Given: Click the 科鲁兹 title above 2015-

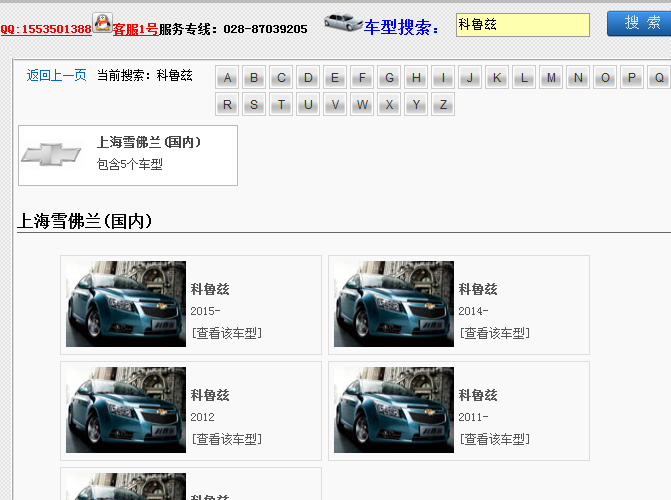Looking at the screenshot, I should click(210, 289).
